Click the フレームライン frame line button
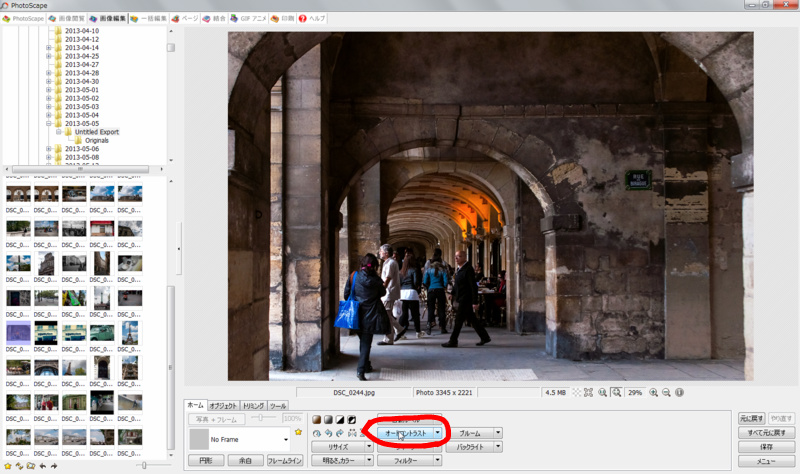This screenshot has height=474, width=800. point(285,460)
